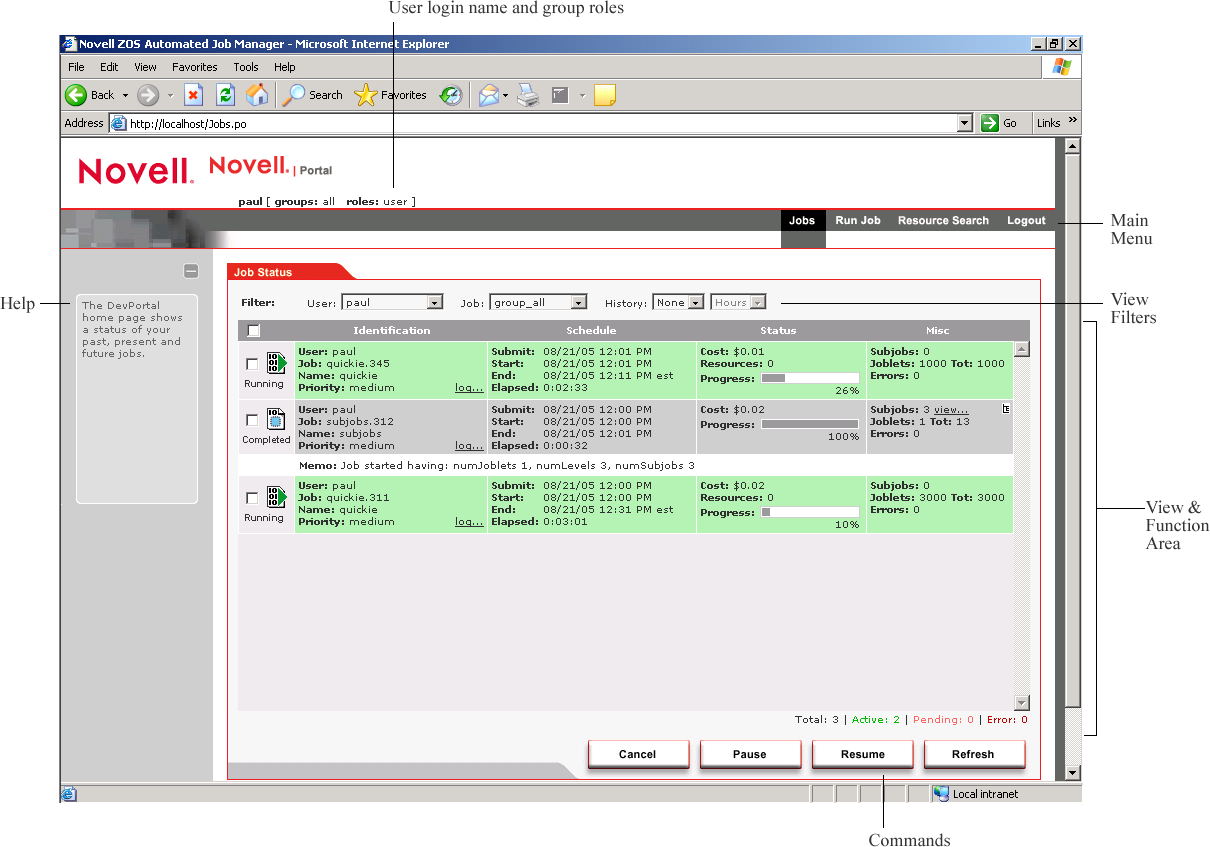Viewport: 1210px width, 847px height.
Task: Open the Run Job main menu item
Action: 858,220
